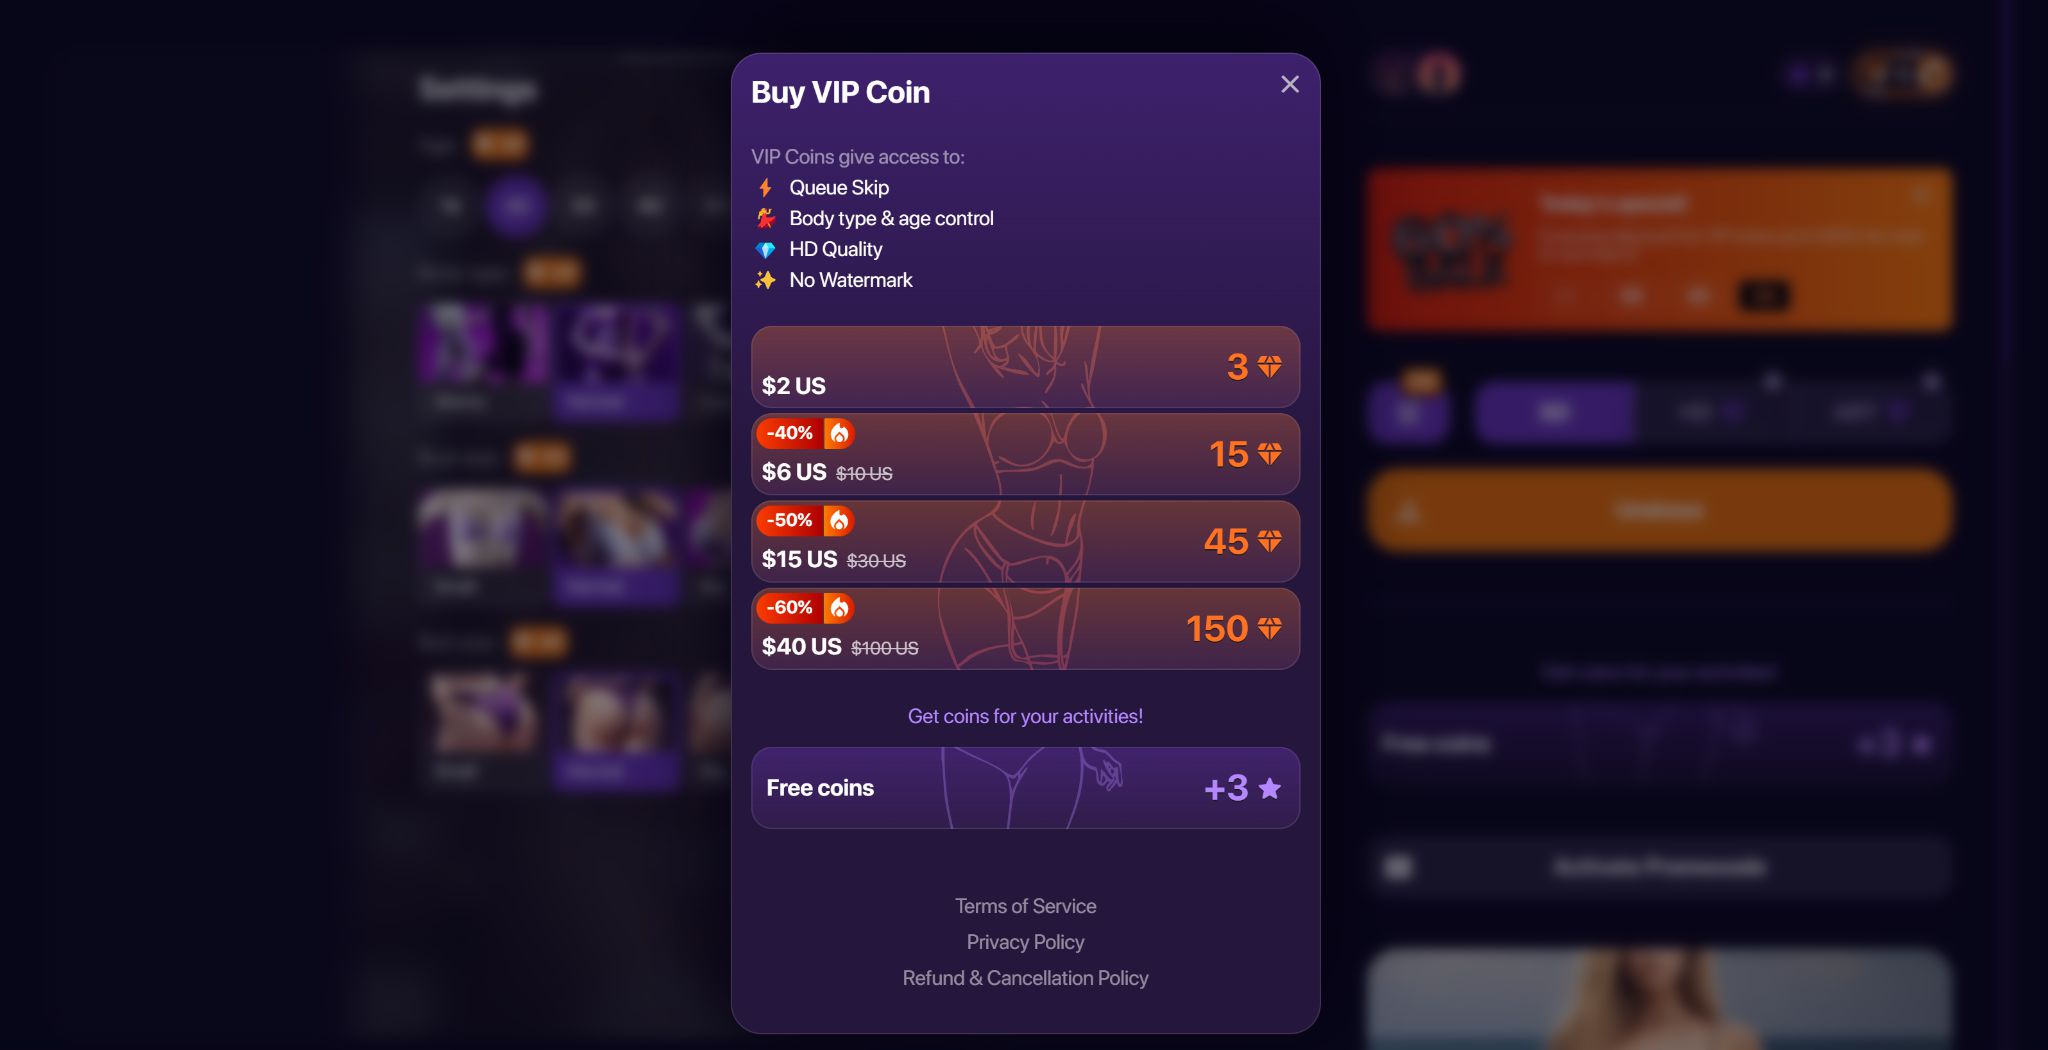Click the diamond icon beside 150 coins
The image size is (2048, 1050).
point(1270,628)
